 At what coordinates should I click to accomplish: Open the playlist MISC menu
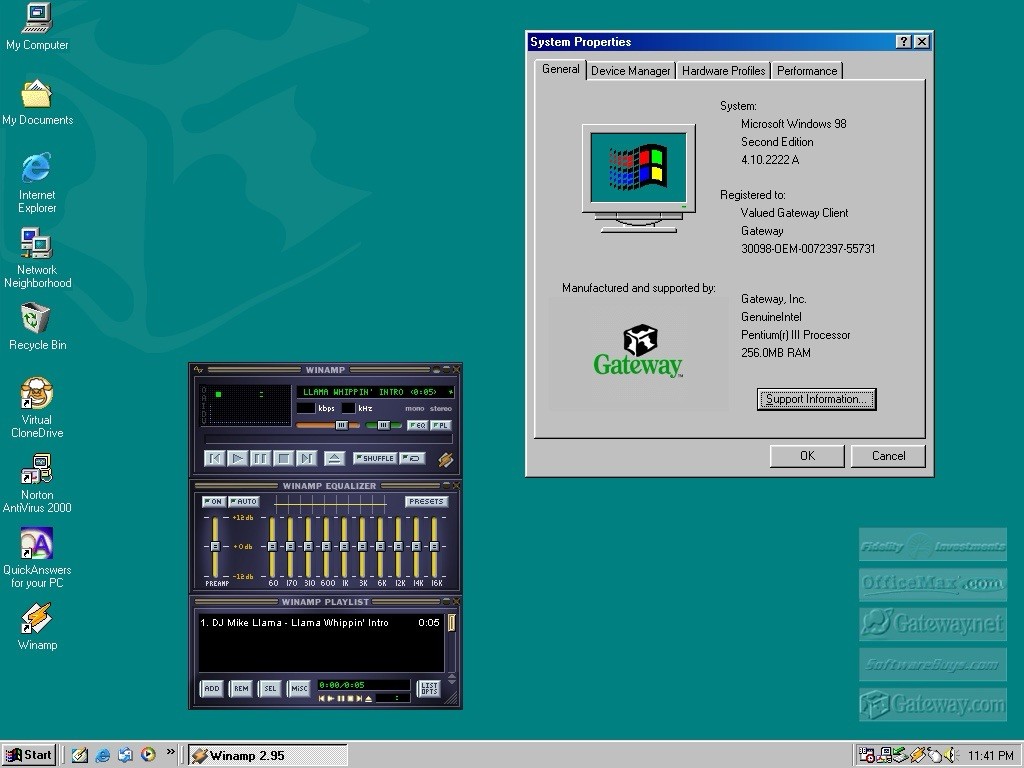[298, 688]
